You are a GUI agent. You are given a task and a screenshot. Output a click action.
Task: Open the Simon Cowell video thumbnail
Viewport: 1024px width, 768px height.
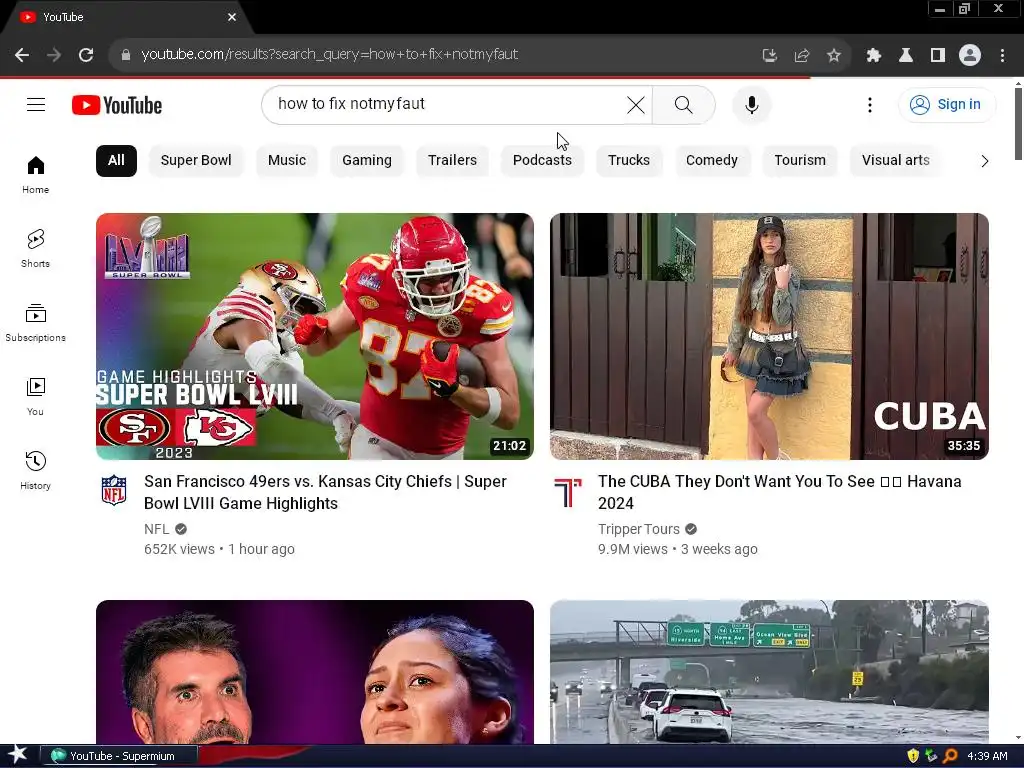315,671
